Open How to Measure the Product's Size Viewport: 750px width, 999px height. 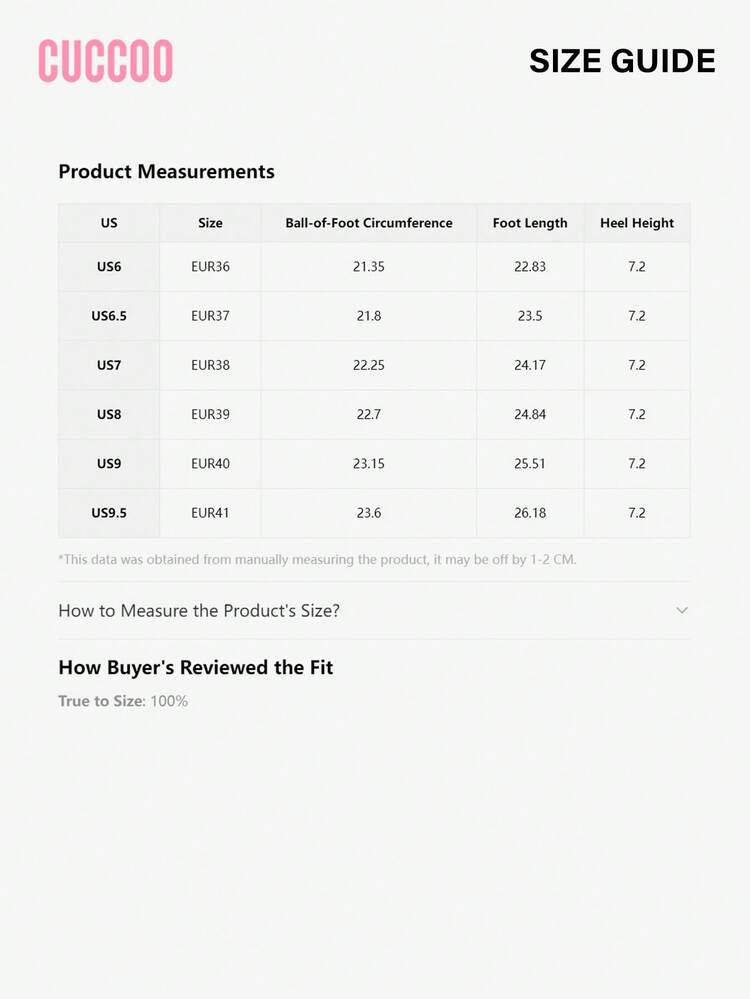coord(199,610)
